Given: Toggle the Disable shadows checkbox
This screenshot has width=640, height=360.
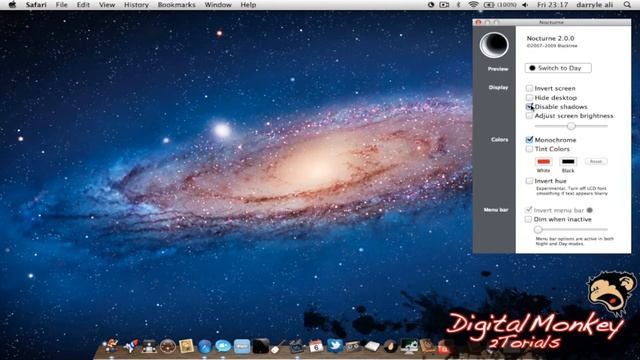Looking at the screenshot, I should tap(529, 107).
